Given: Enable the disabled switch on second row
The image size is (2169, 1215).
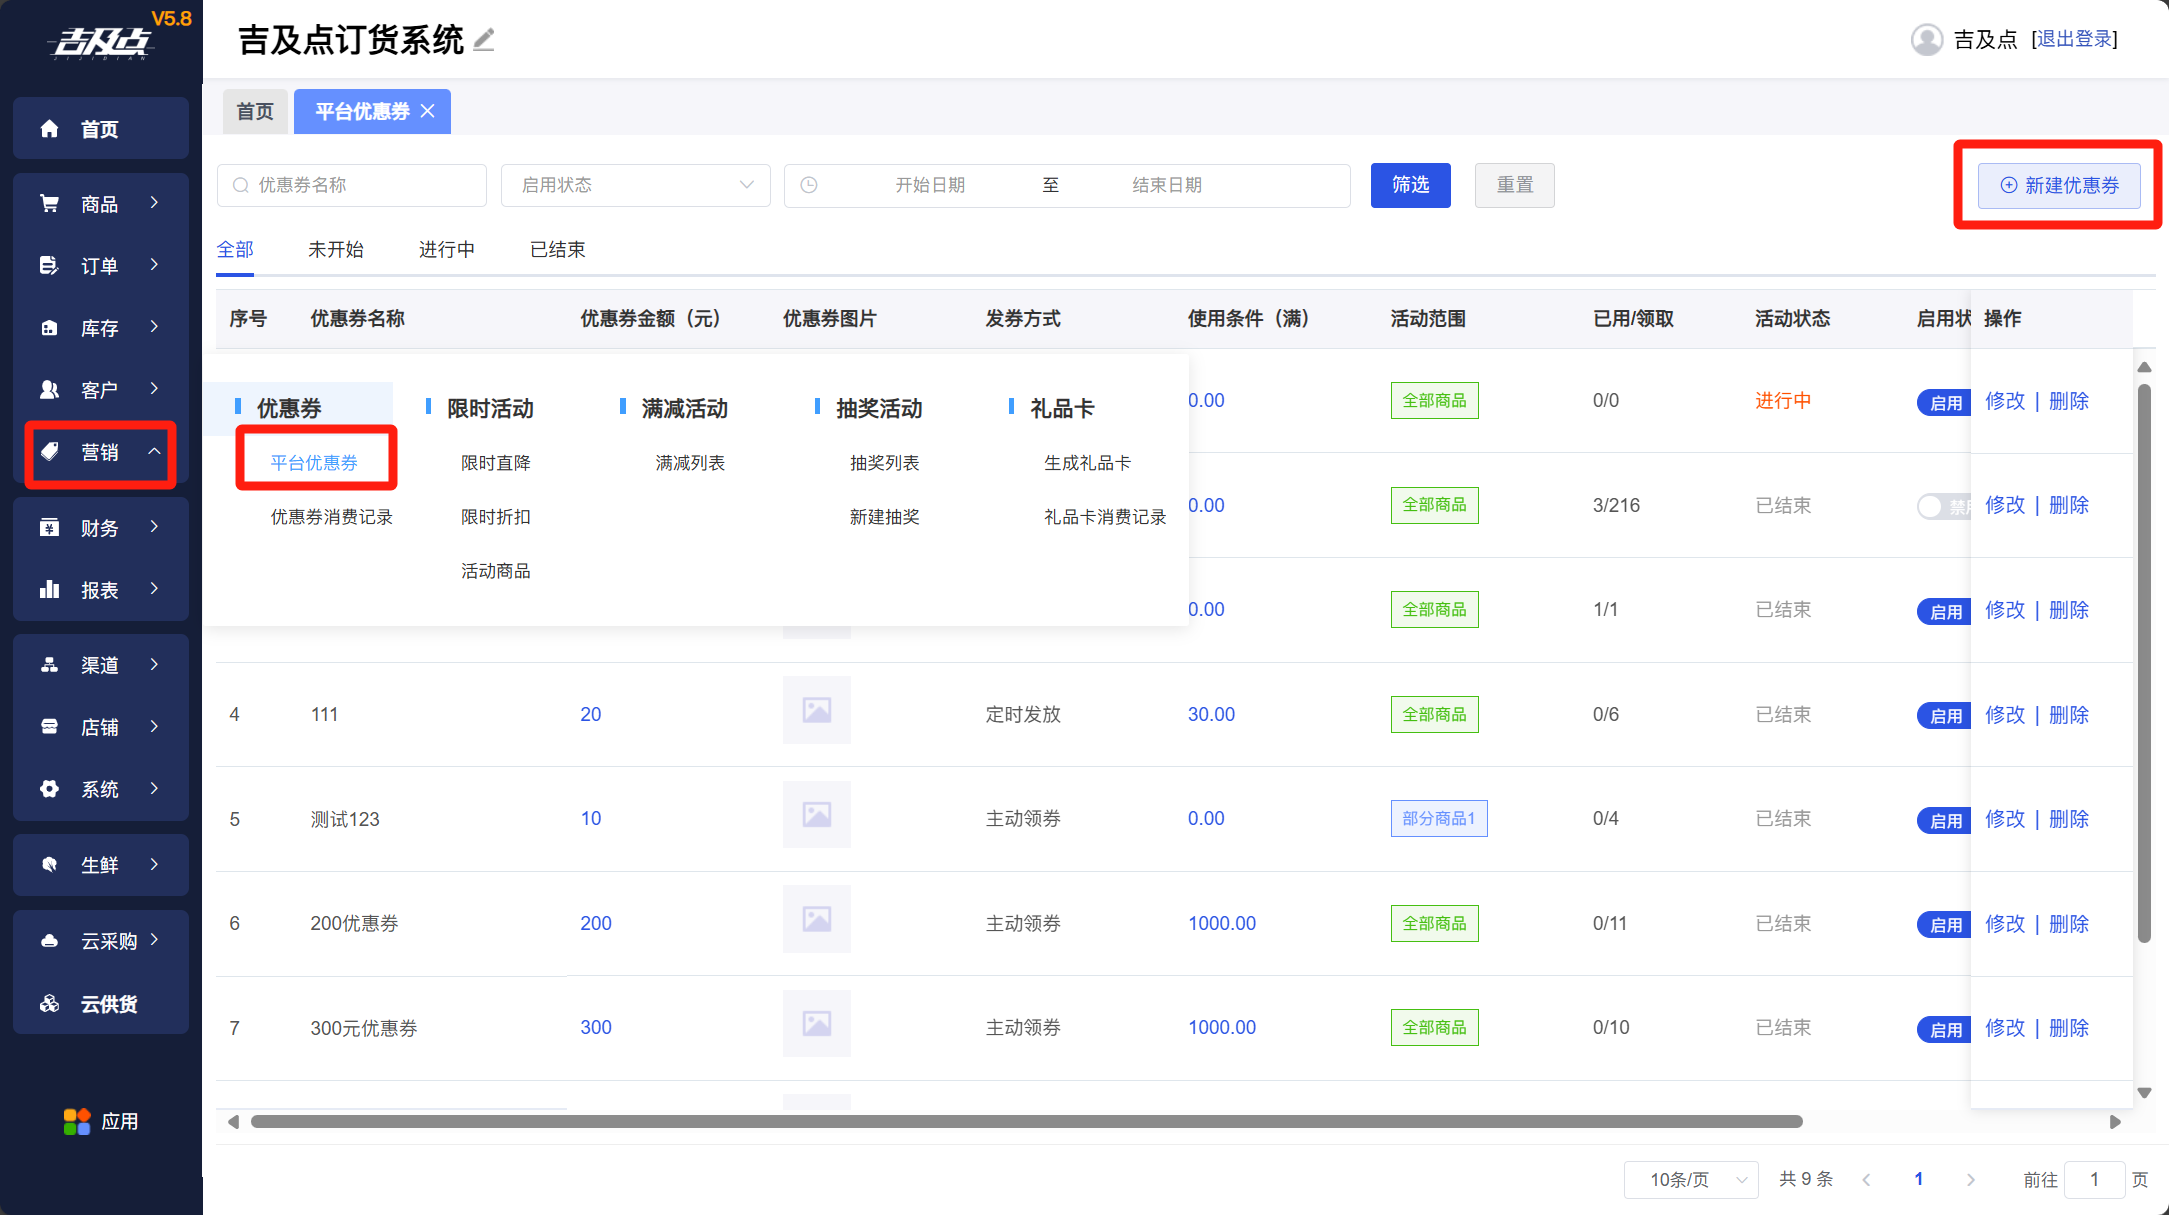Looking at the screenshot, I should coord(1942,507).
